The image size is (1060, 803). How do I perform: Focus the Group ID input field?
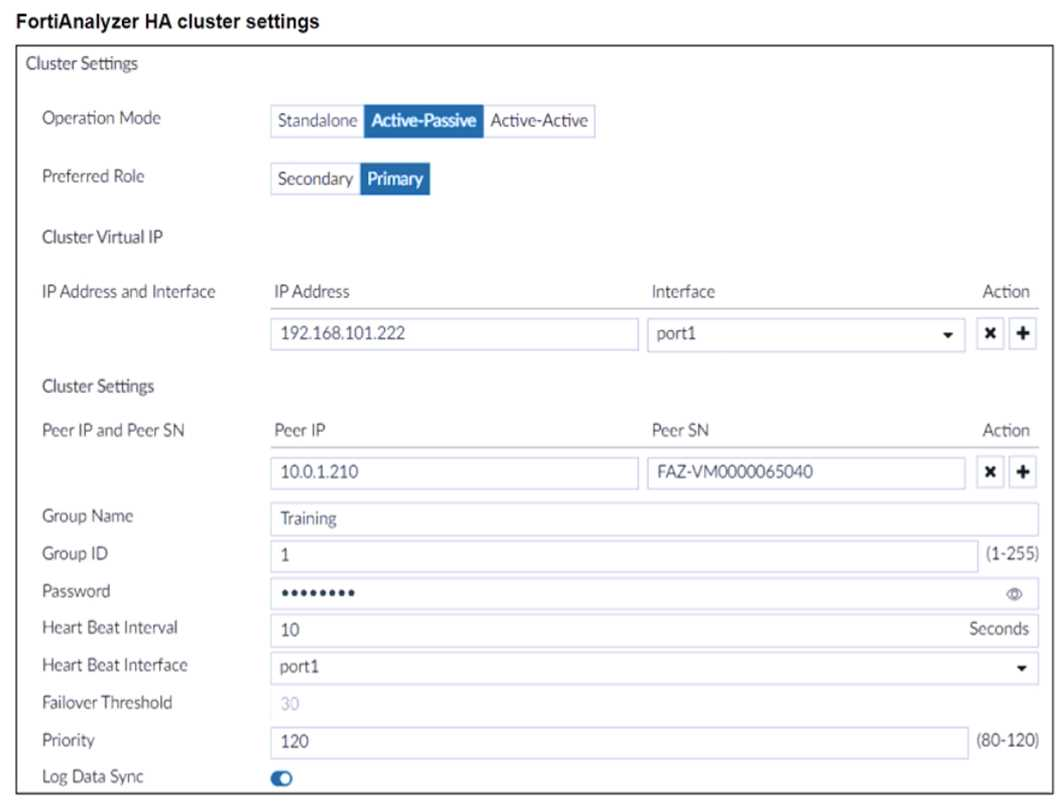coord(623,556)
